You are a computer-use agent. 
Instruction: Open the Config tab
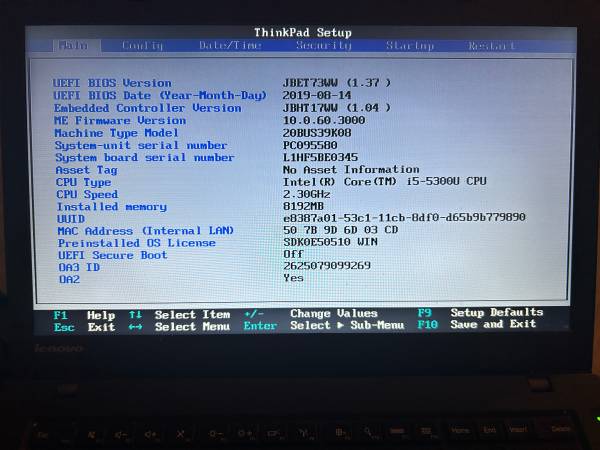pyautogui.click(x=141, y=45)
